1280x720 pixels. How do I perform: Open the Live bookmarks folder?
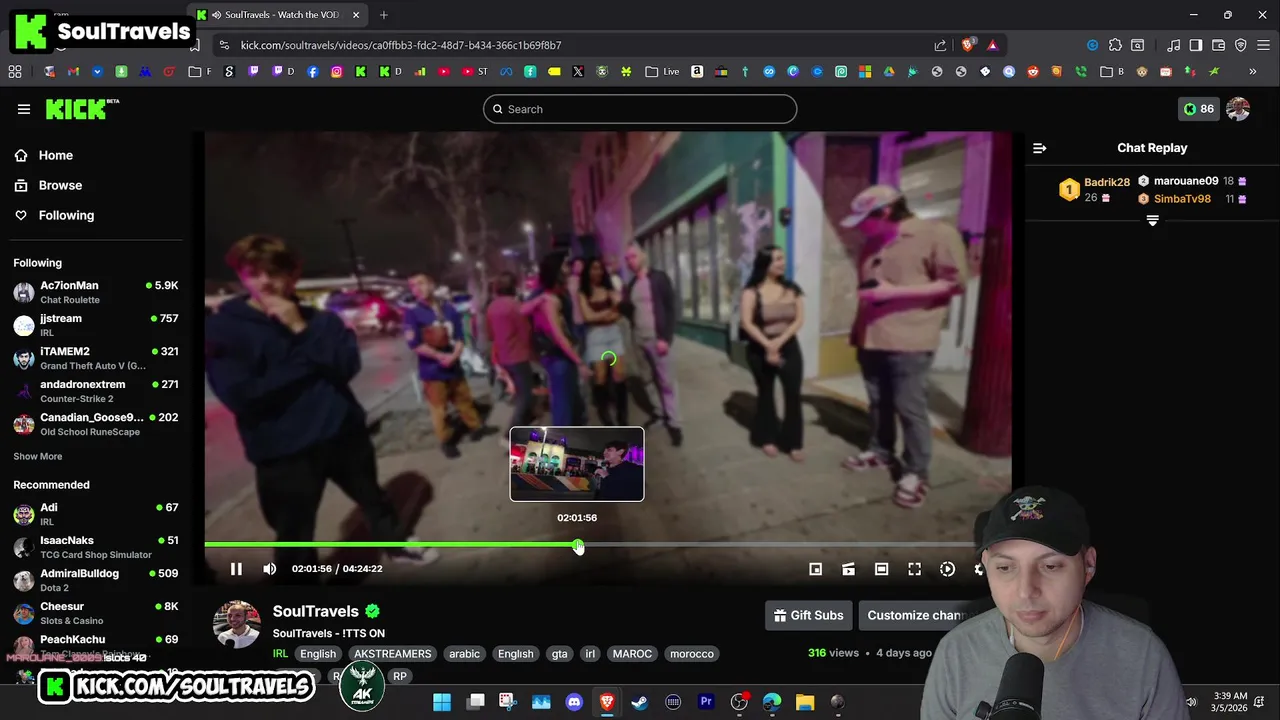662,72
